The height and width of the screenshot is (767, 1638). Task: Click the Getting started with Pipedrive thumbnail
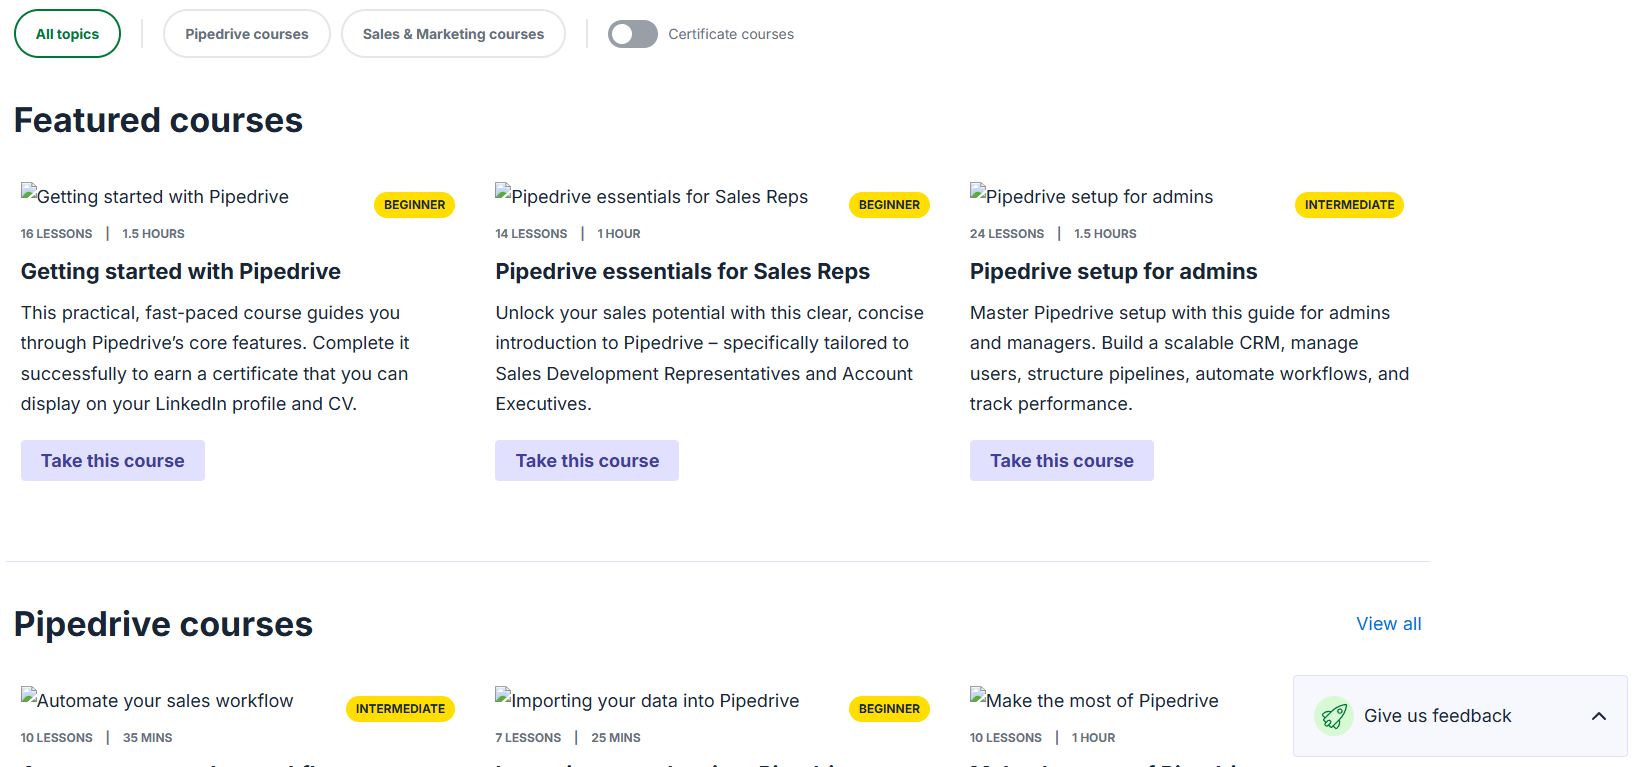[x=155, y=196]
